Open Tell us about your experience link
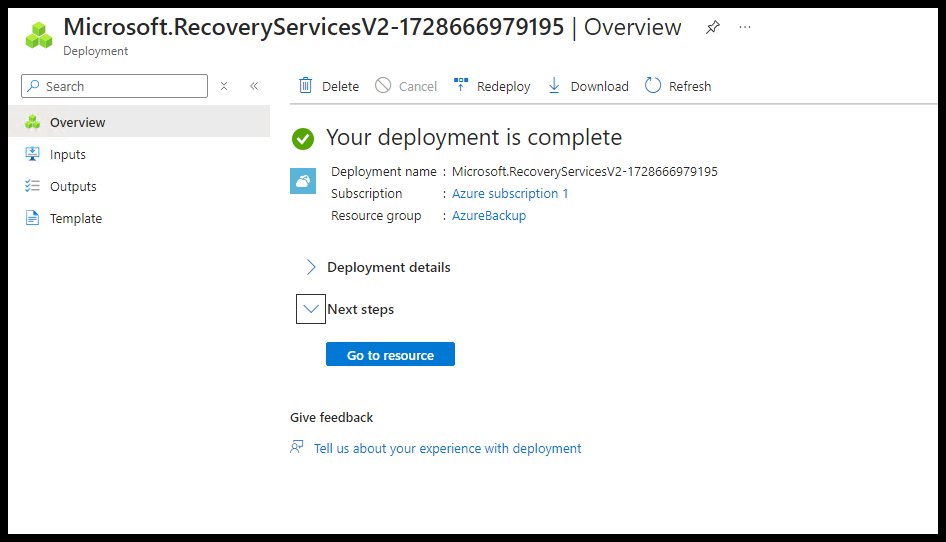This screenshot has width=946, height=542. pyautogui.click(x=448, y=448)
